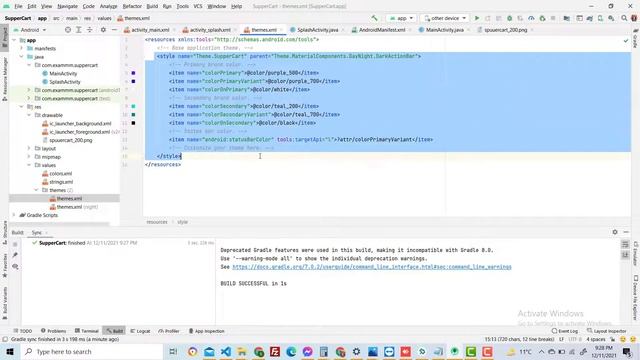Open the Logcat tool window

pyautogui.click(x=140, y=331)
